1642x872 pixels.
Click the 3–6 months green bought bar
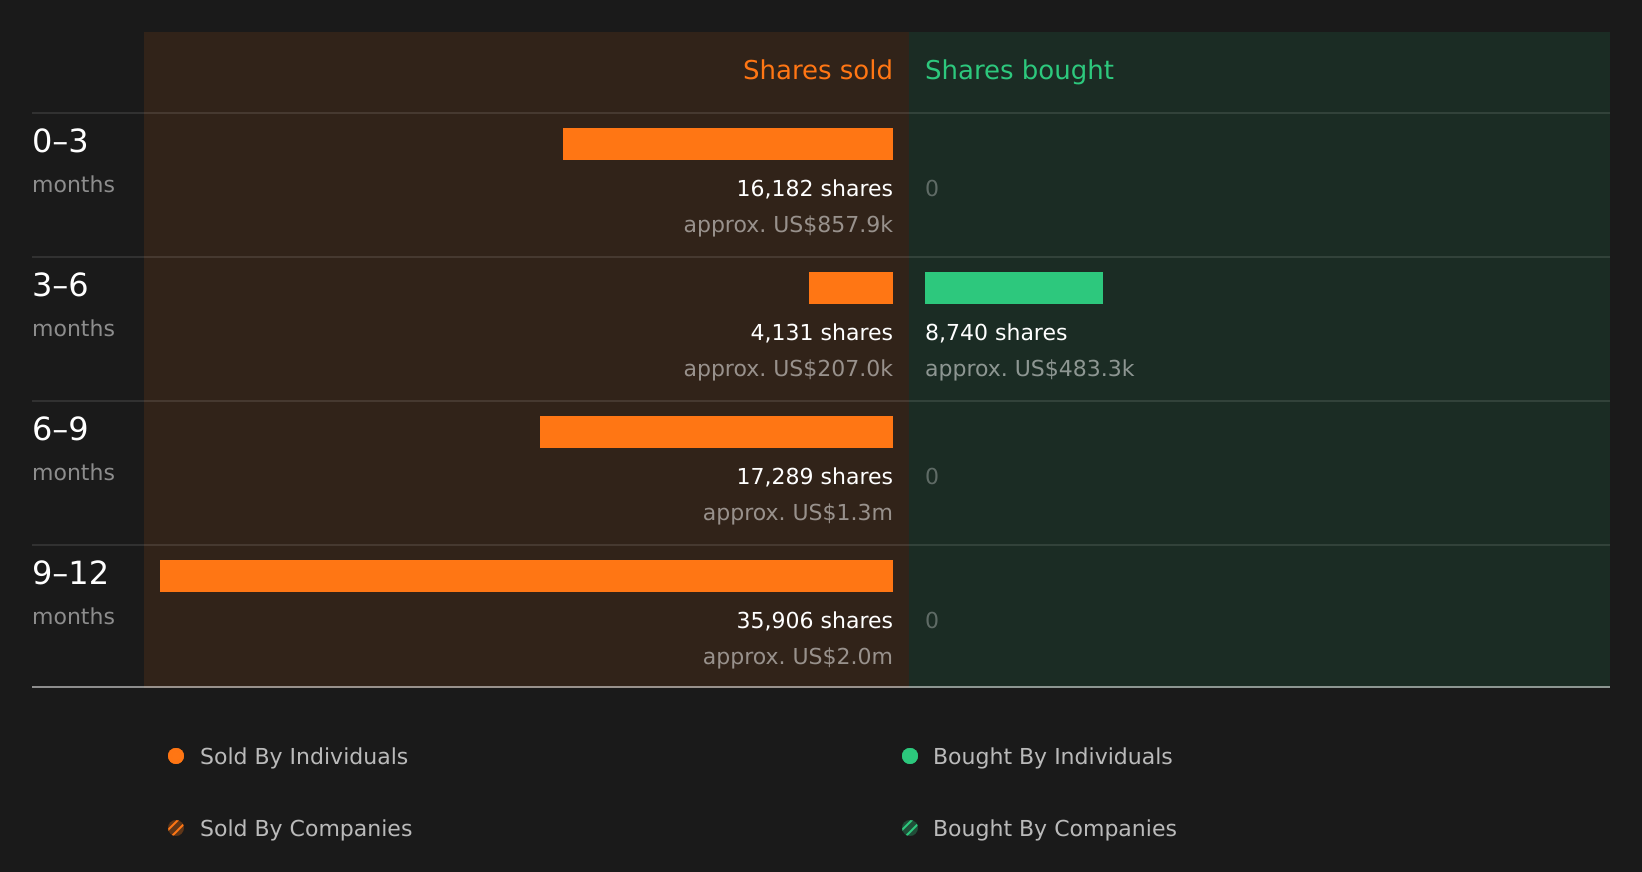tap(1014, 288)
